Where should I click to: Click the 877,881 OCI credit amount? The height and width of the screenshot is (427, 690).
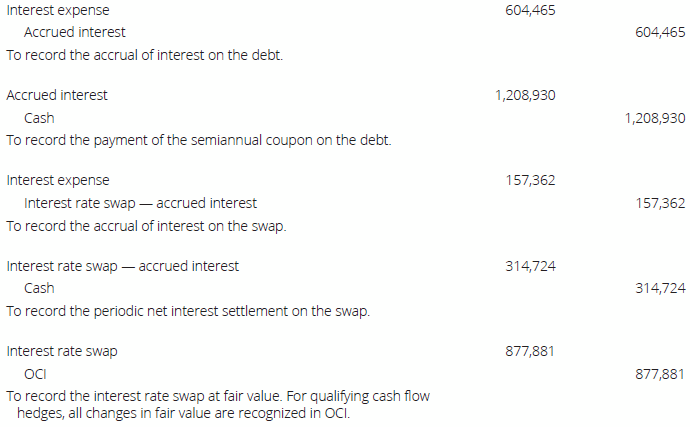pos(660,374)
